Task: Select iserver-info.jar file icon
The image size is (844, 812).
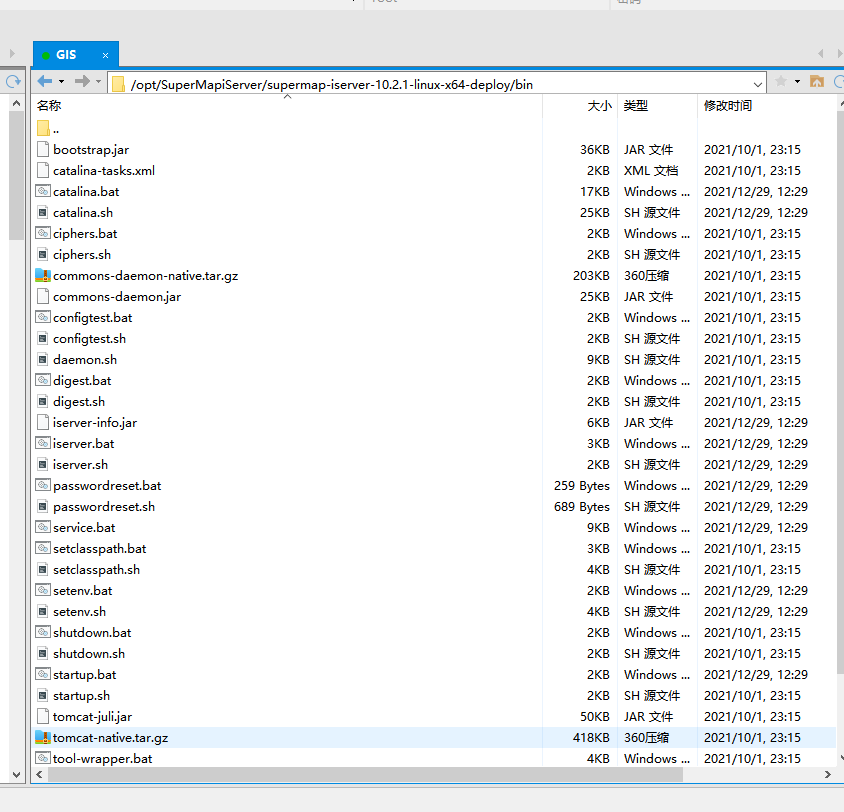Action: pos(43,422)
